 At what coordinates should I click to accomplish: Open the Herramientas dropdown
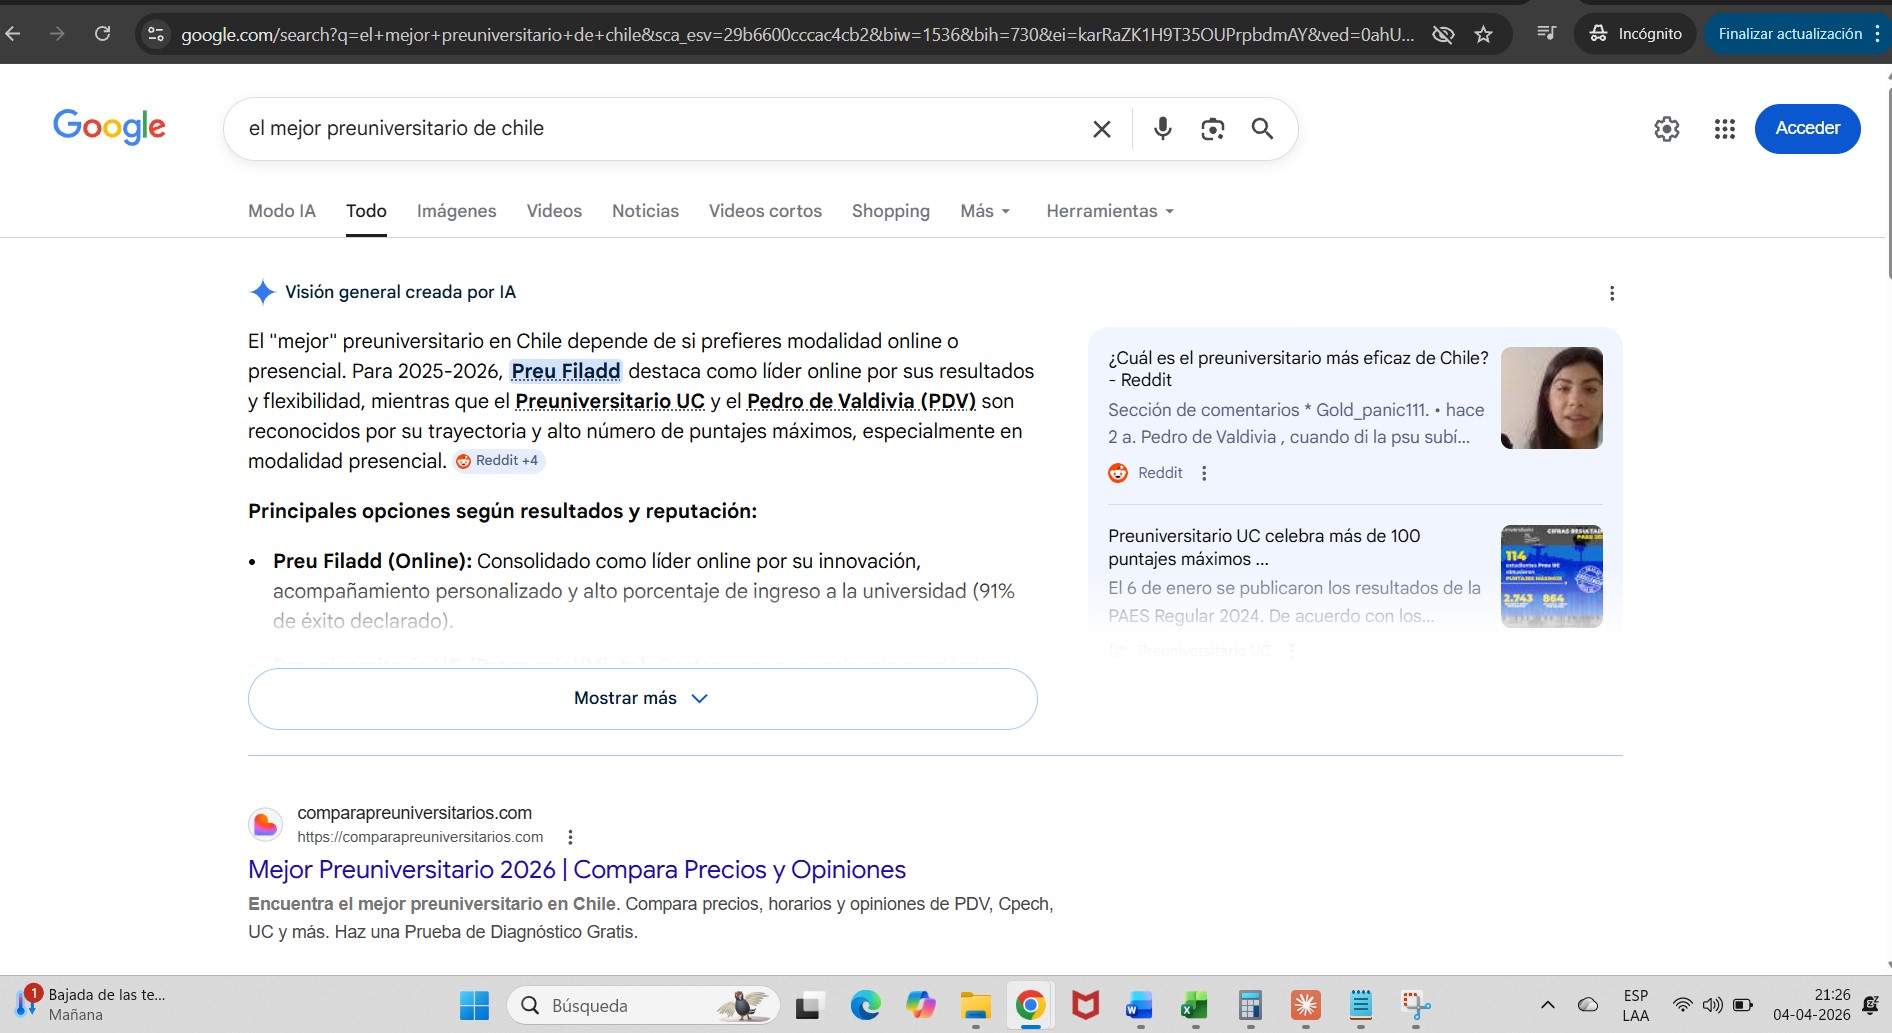pos(1109,211)
